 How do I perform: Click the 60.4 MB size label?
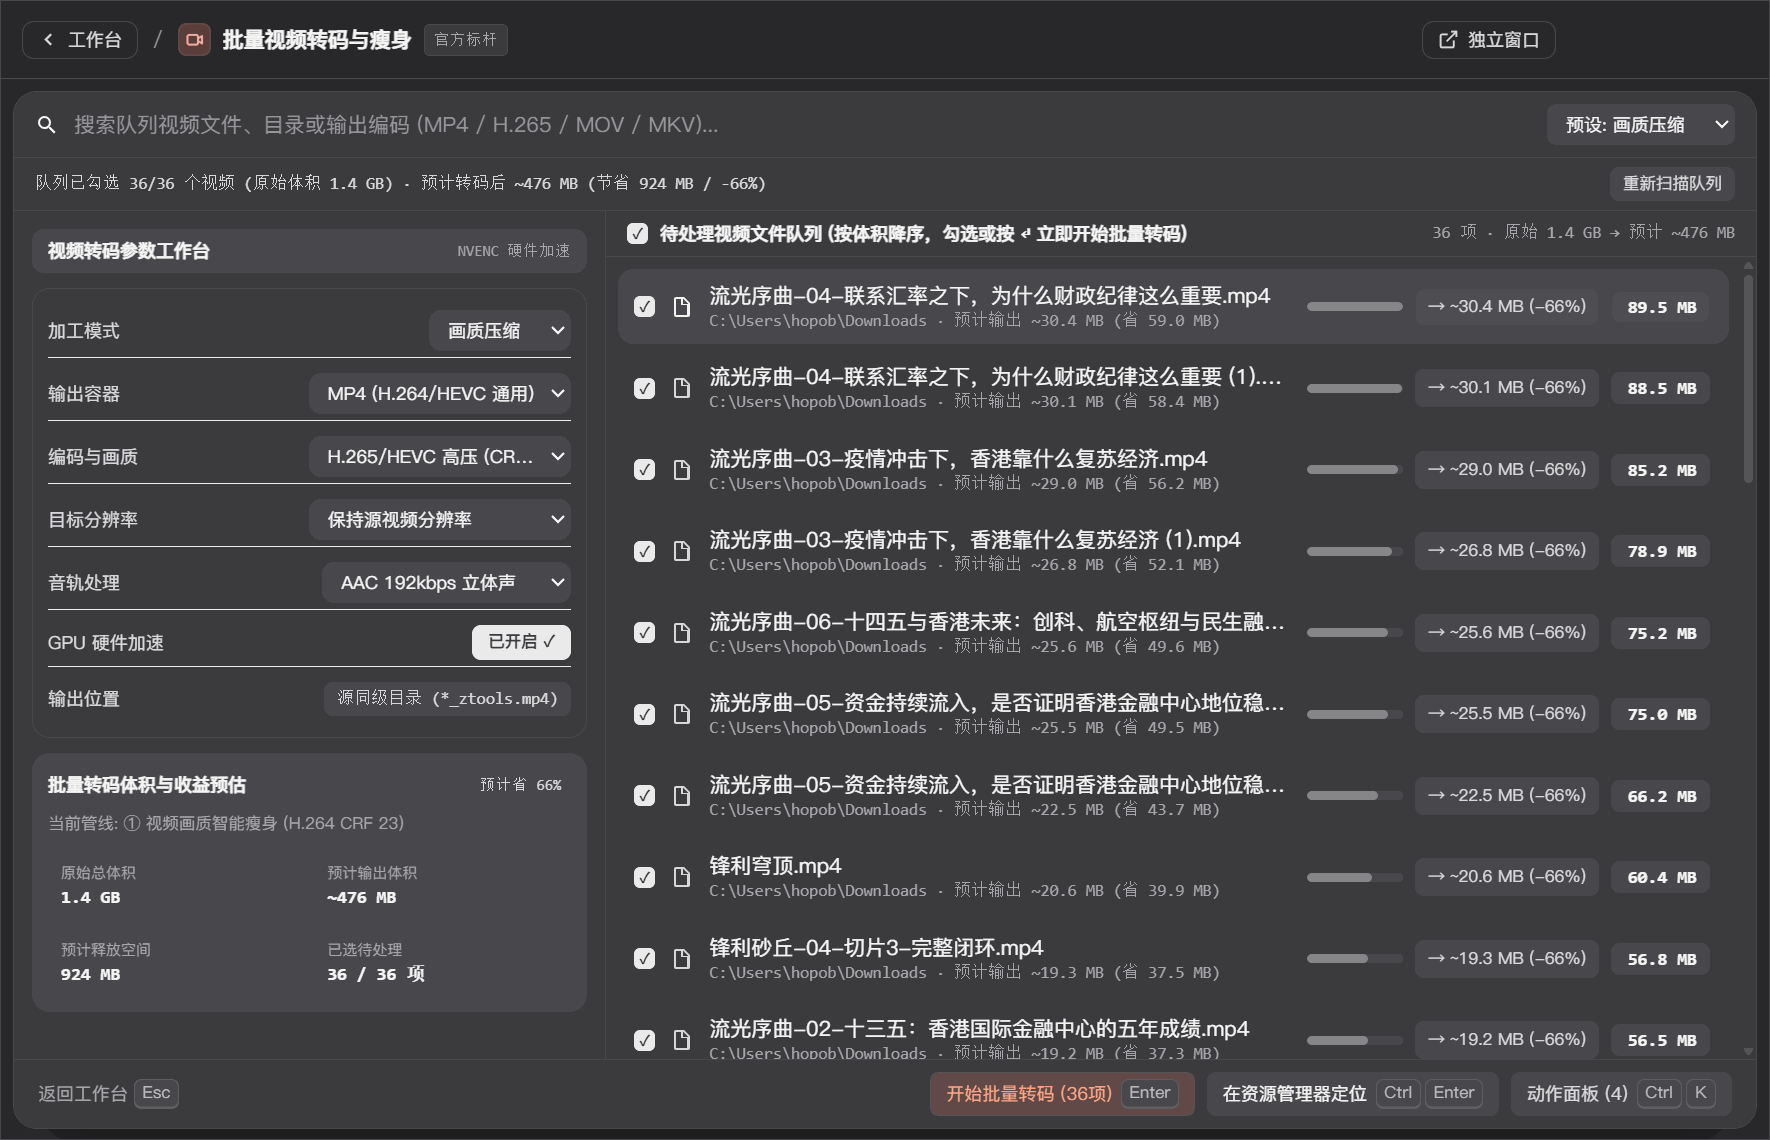[1662, 877]
